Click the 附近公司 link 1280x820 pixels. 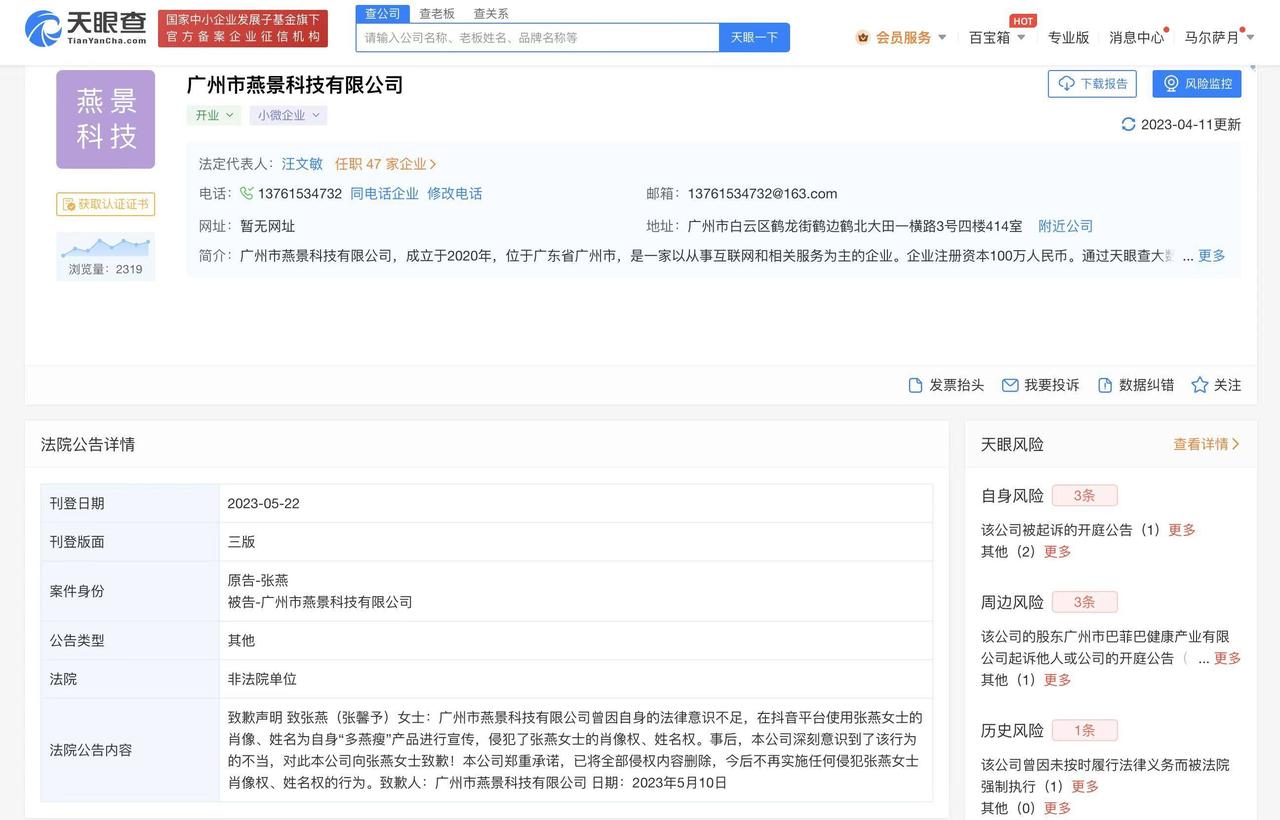click(x=1065, y=226)
